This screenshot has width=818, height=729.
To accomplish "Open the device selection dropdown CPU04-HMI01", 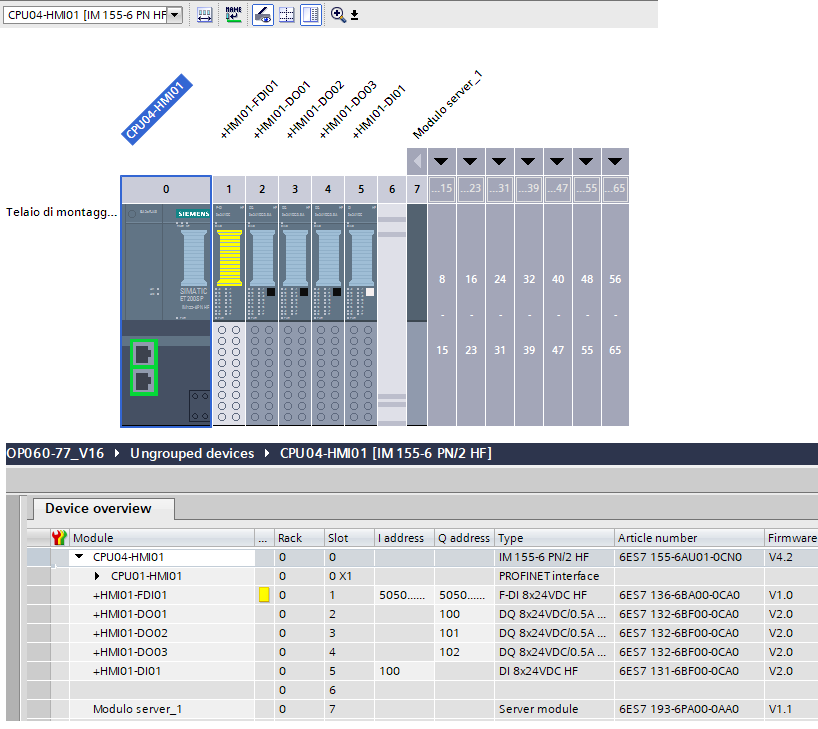I will pyautogui.click(x=175, y=15).
